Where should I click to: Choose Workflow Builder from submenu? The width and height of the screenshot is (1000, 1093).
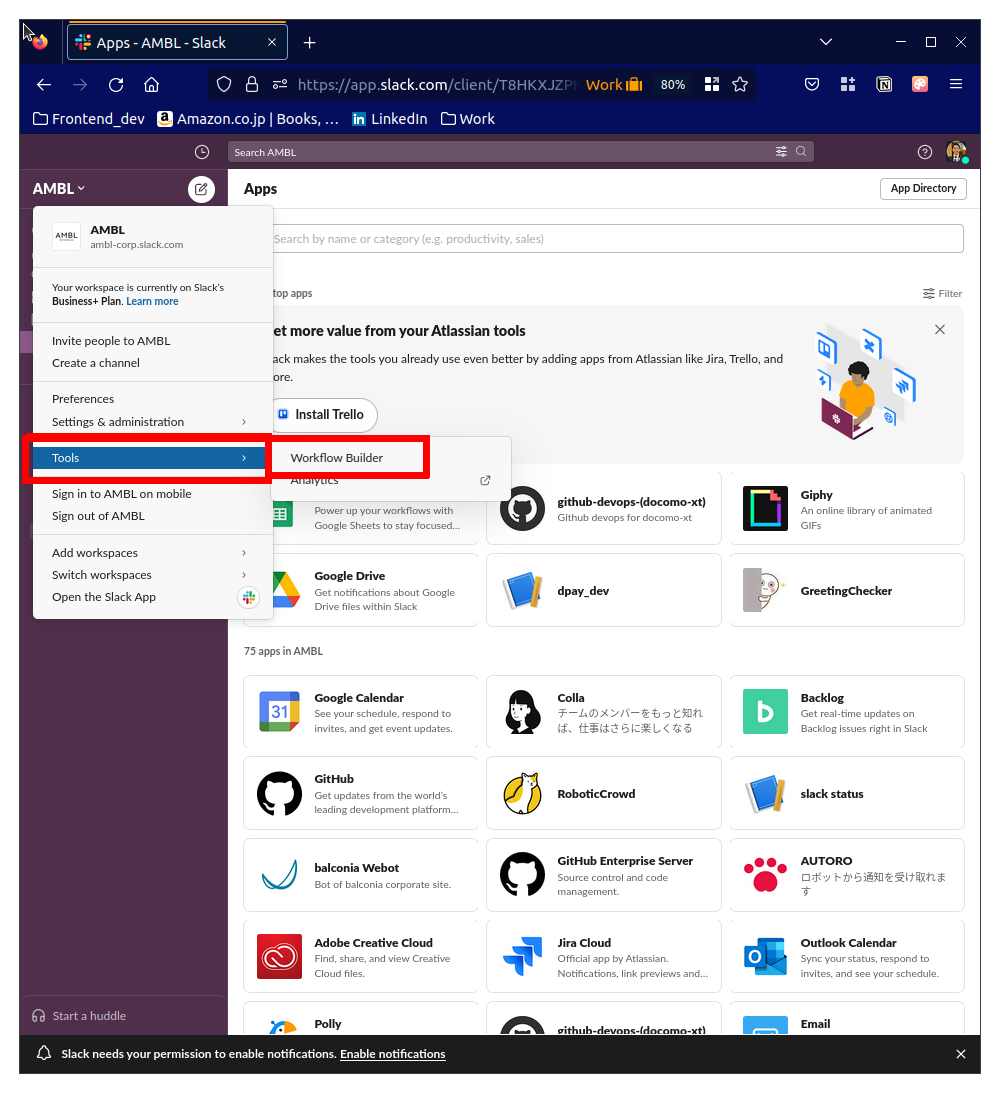(337, 458)
